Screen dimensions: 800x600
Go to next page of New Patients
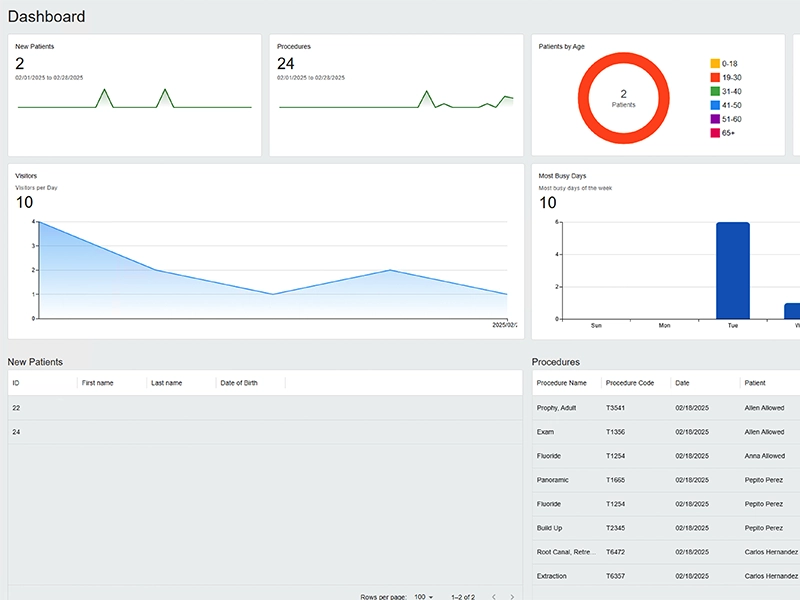[512, 597]
